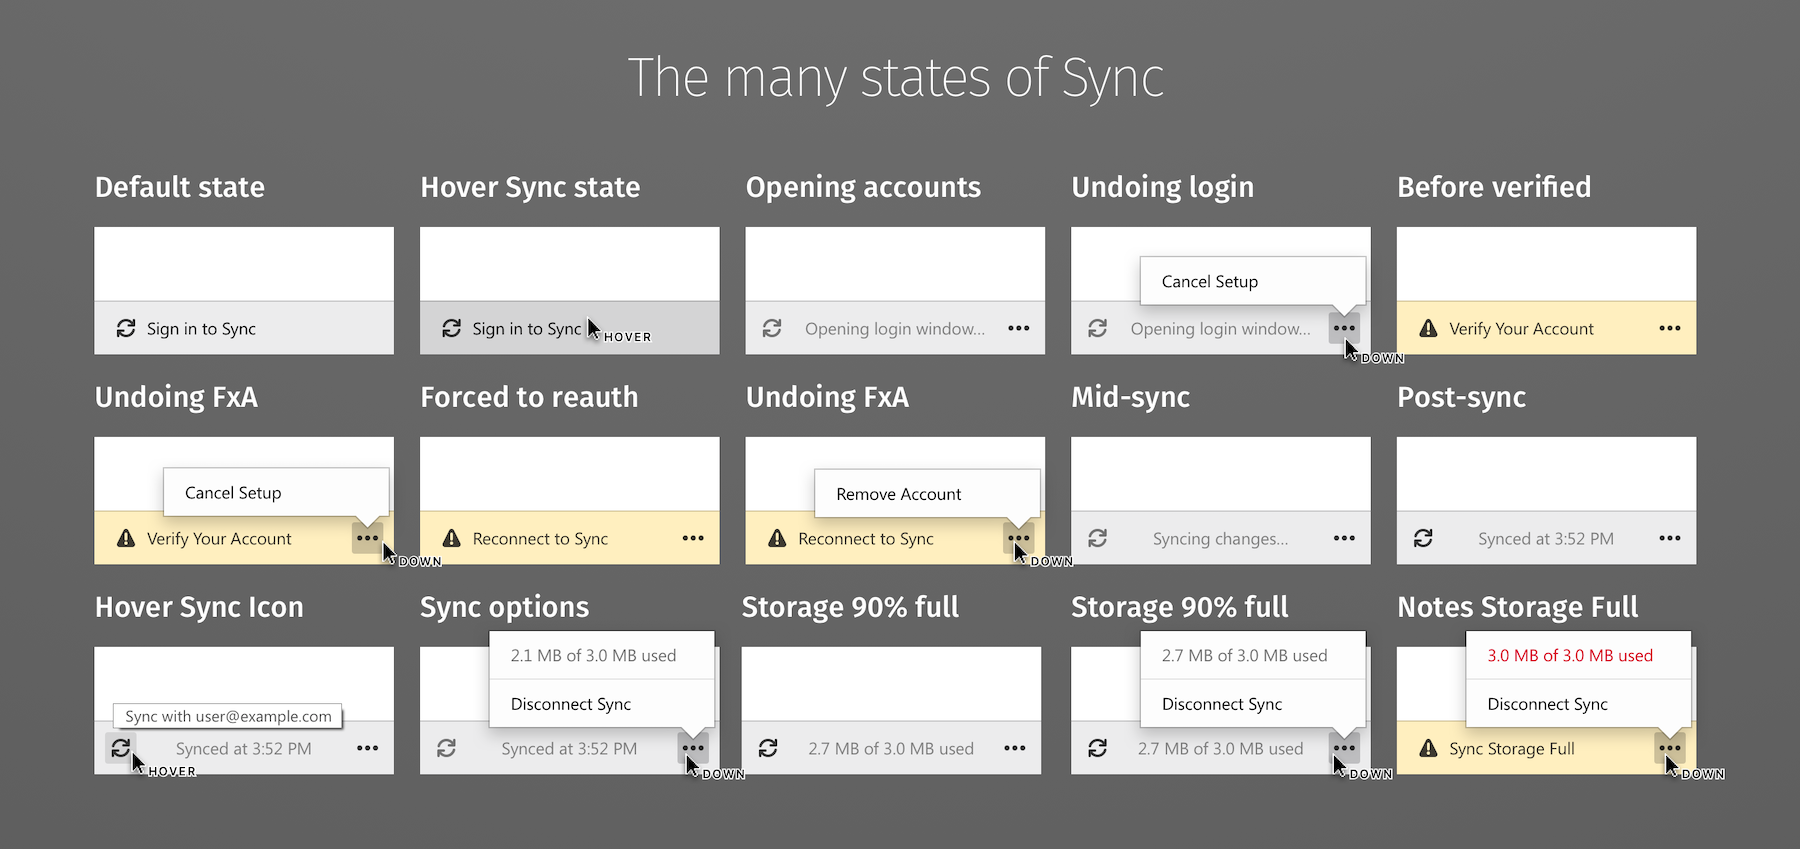1800x849 pixels.
Task: Click the sync icon in the Post-sync panel
Action: click(x=1423, y=538)
